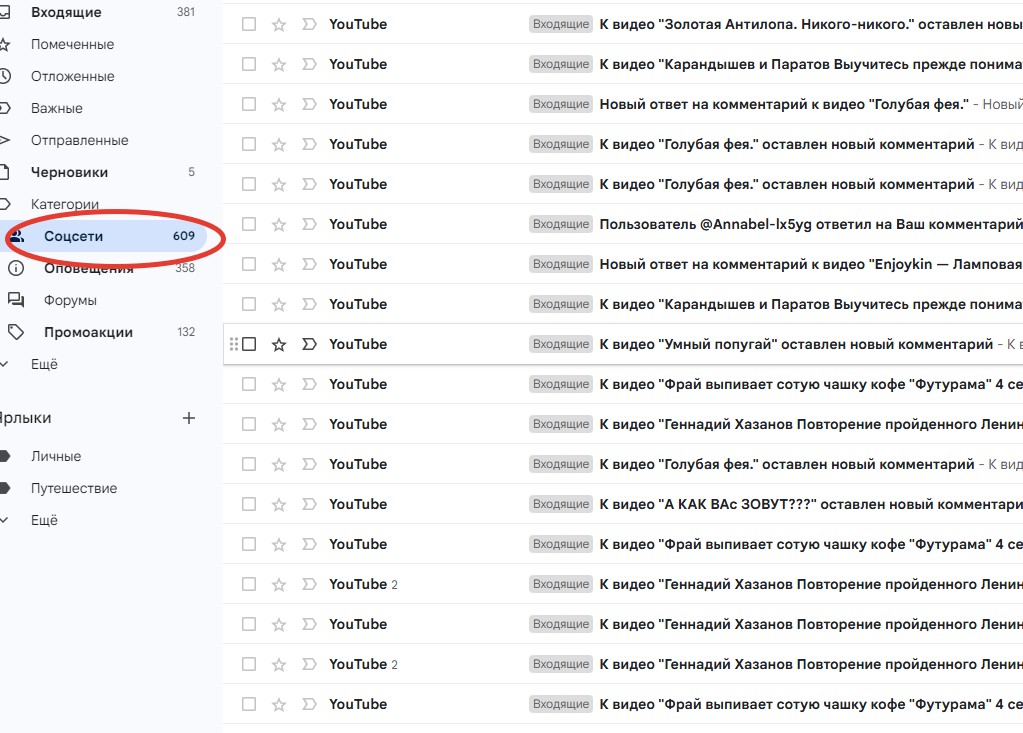Star the "А КАК ВАс ЗОВУТ???" email
This screenshot has height=733, width=1023.
(x=279, y=504)
